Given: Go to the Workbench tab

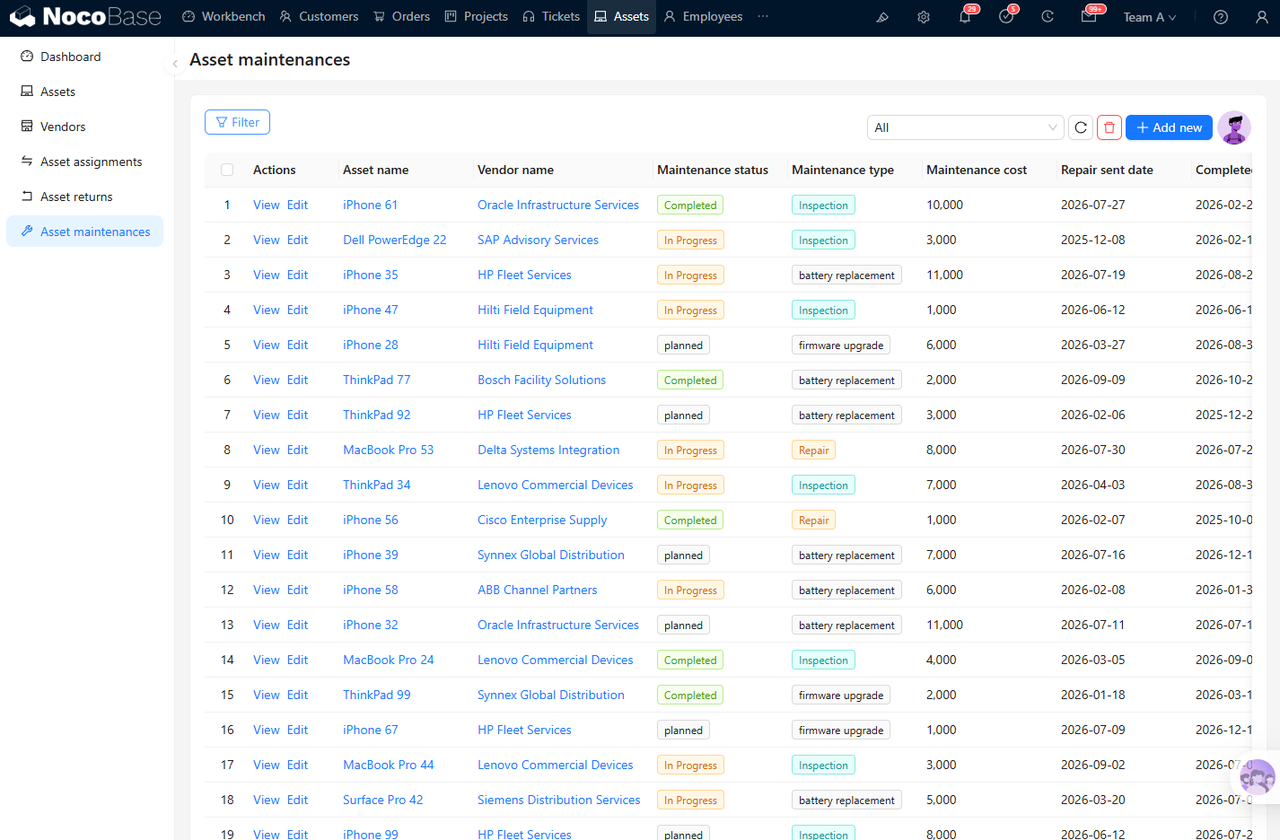Looking at the screenshot, I should point(224,17).
